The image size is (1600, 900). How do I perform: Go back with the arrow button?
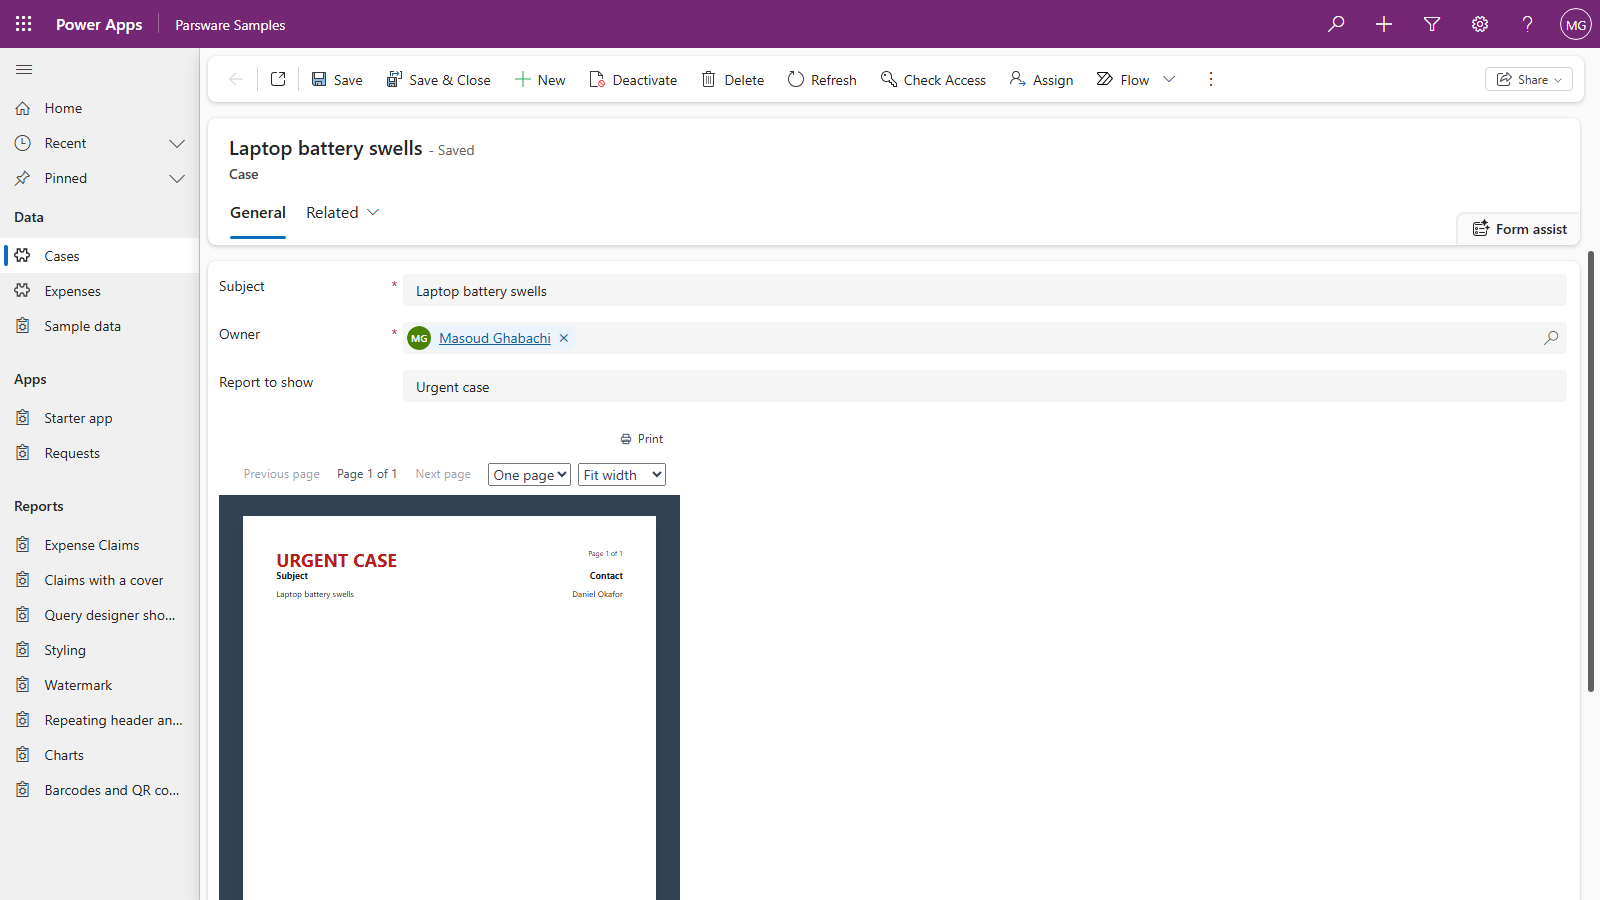click(x=236, y=79)
